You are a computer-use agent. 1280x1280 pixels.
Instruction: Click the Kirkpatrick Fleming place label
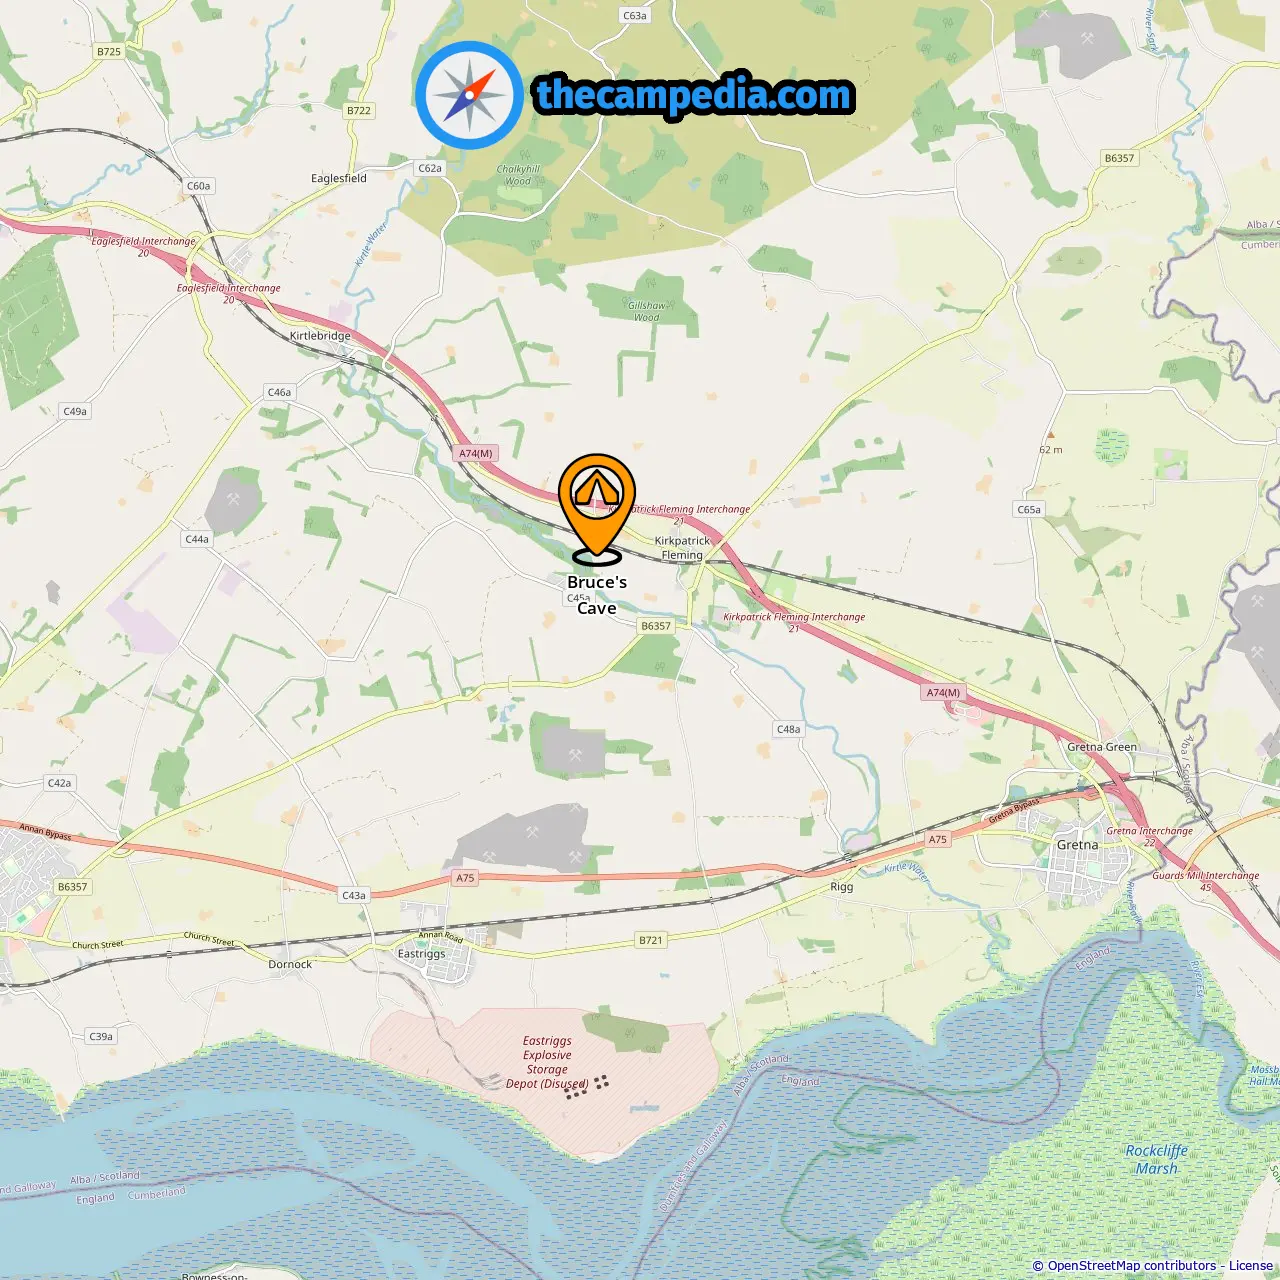[x=682, y=547]
